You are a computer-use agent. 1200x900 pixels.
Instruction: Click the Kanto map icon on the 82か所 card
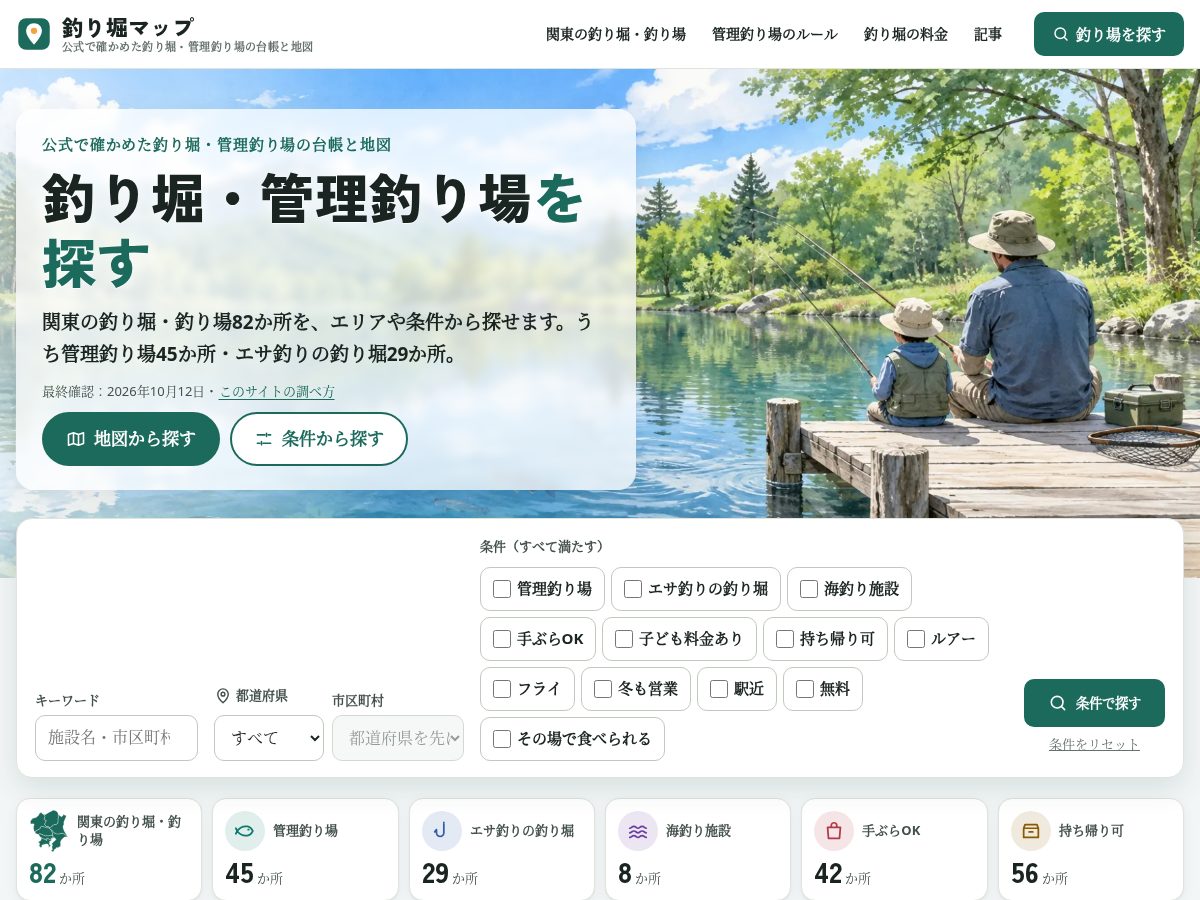(48, 830)
